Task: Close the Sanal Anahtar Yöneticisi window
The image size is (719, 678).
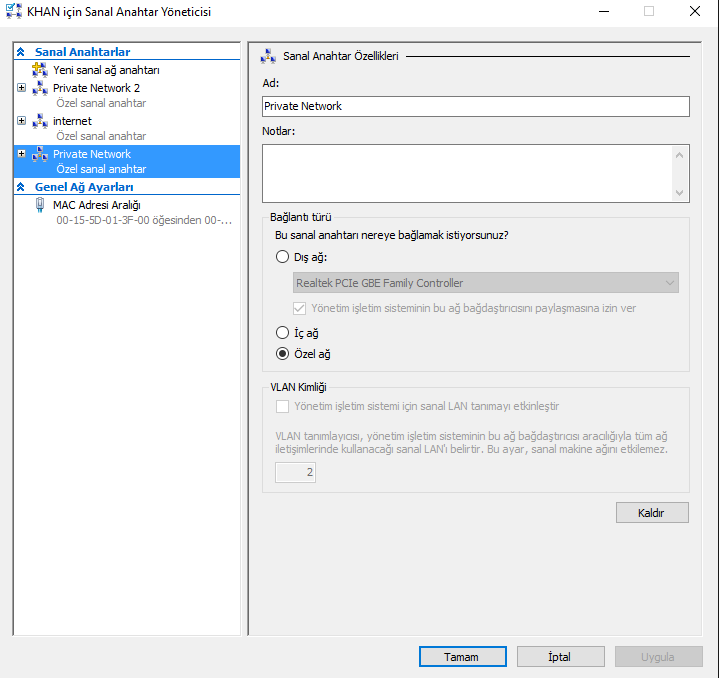Action: pos(695,11)
